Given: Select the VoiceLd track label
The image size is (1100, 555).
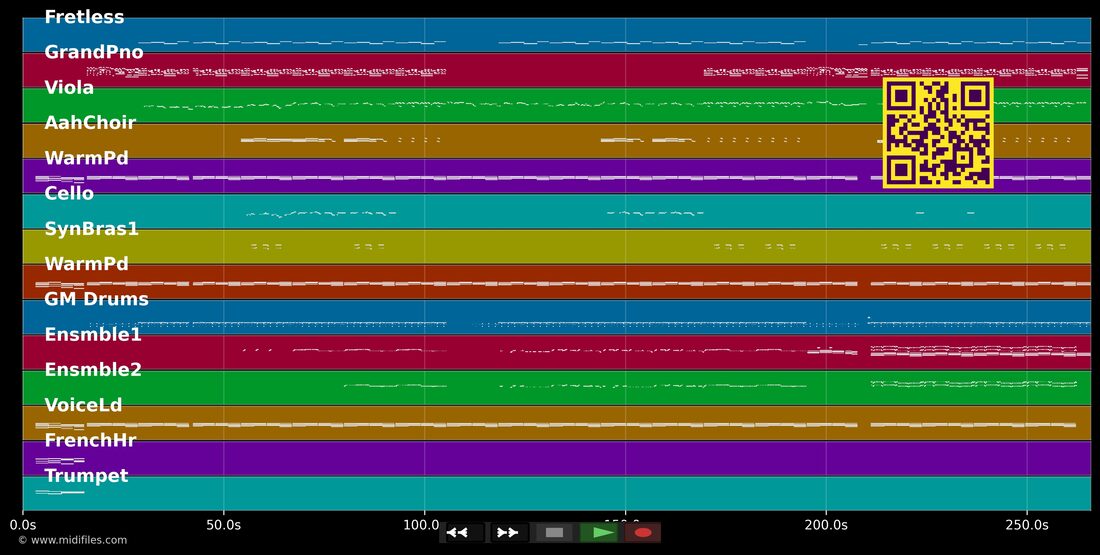Looking at the screenshot, I should click(x=83, y=405).
